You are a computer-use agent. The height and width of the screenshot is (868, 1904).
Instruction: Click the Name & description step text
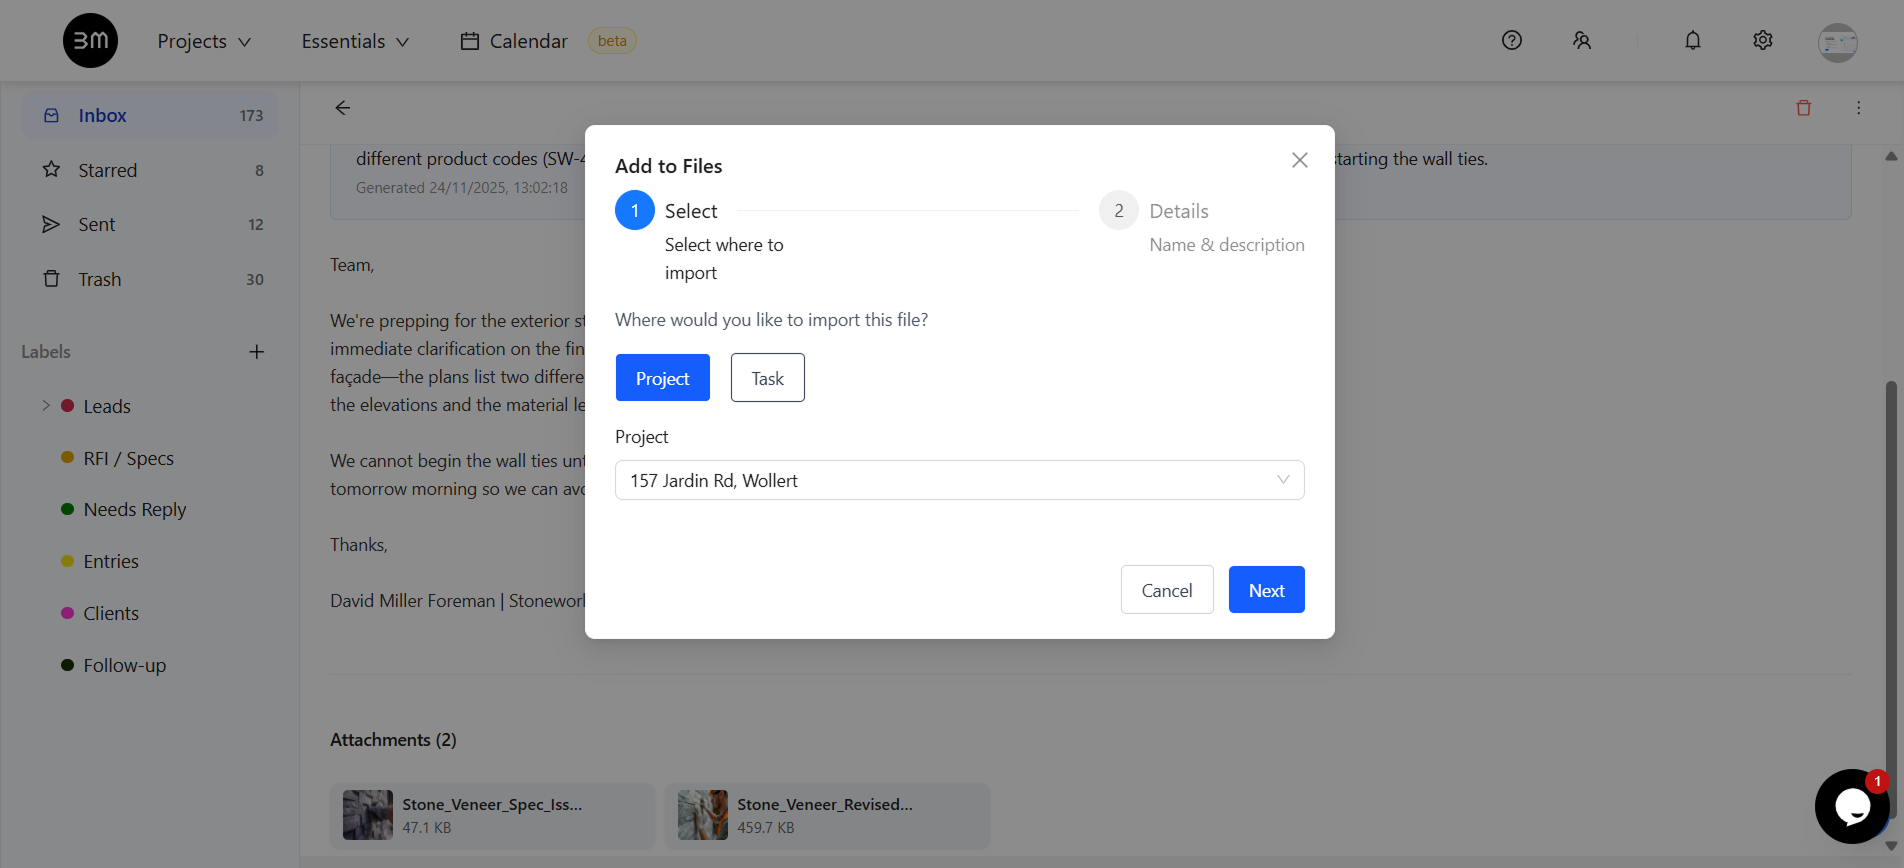click(x=1227, y=245)
